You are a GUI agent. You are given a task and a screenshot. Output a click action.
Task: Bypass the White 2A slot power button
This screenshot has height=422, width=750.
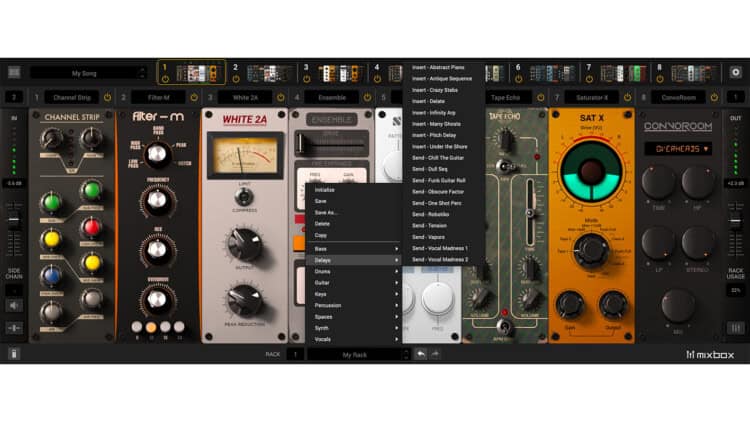point(281,98)
